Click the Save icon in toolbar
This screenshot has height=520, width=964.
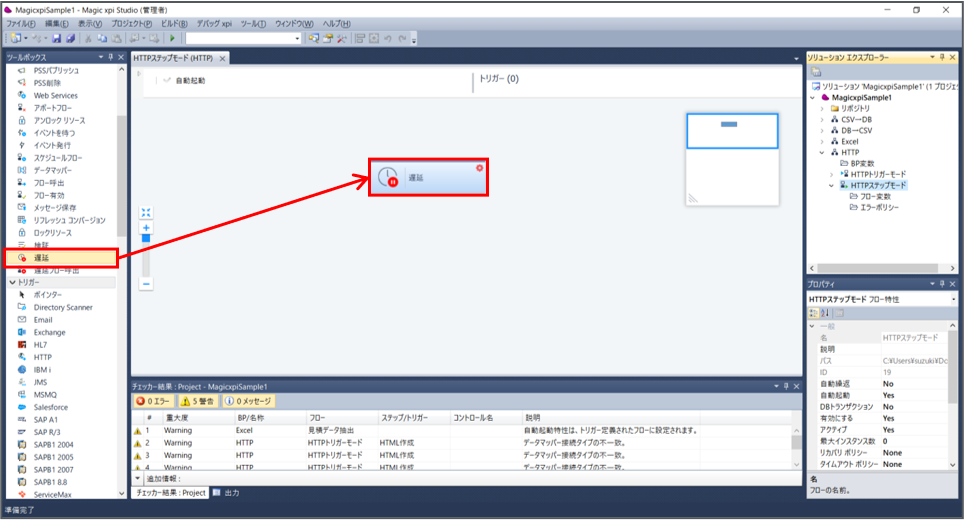(57, 38)
